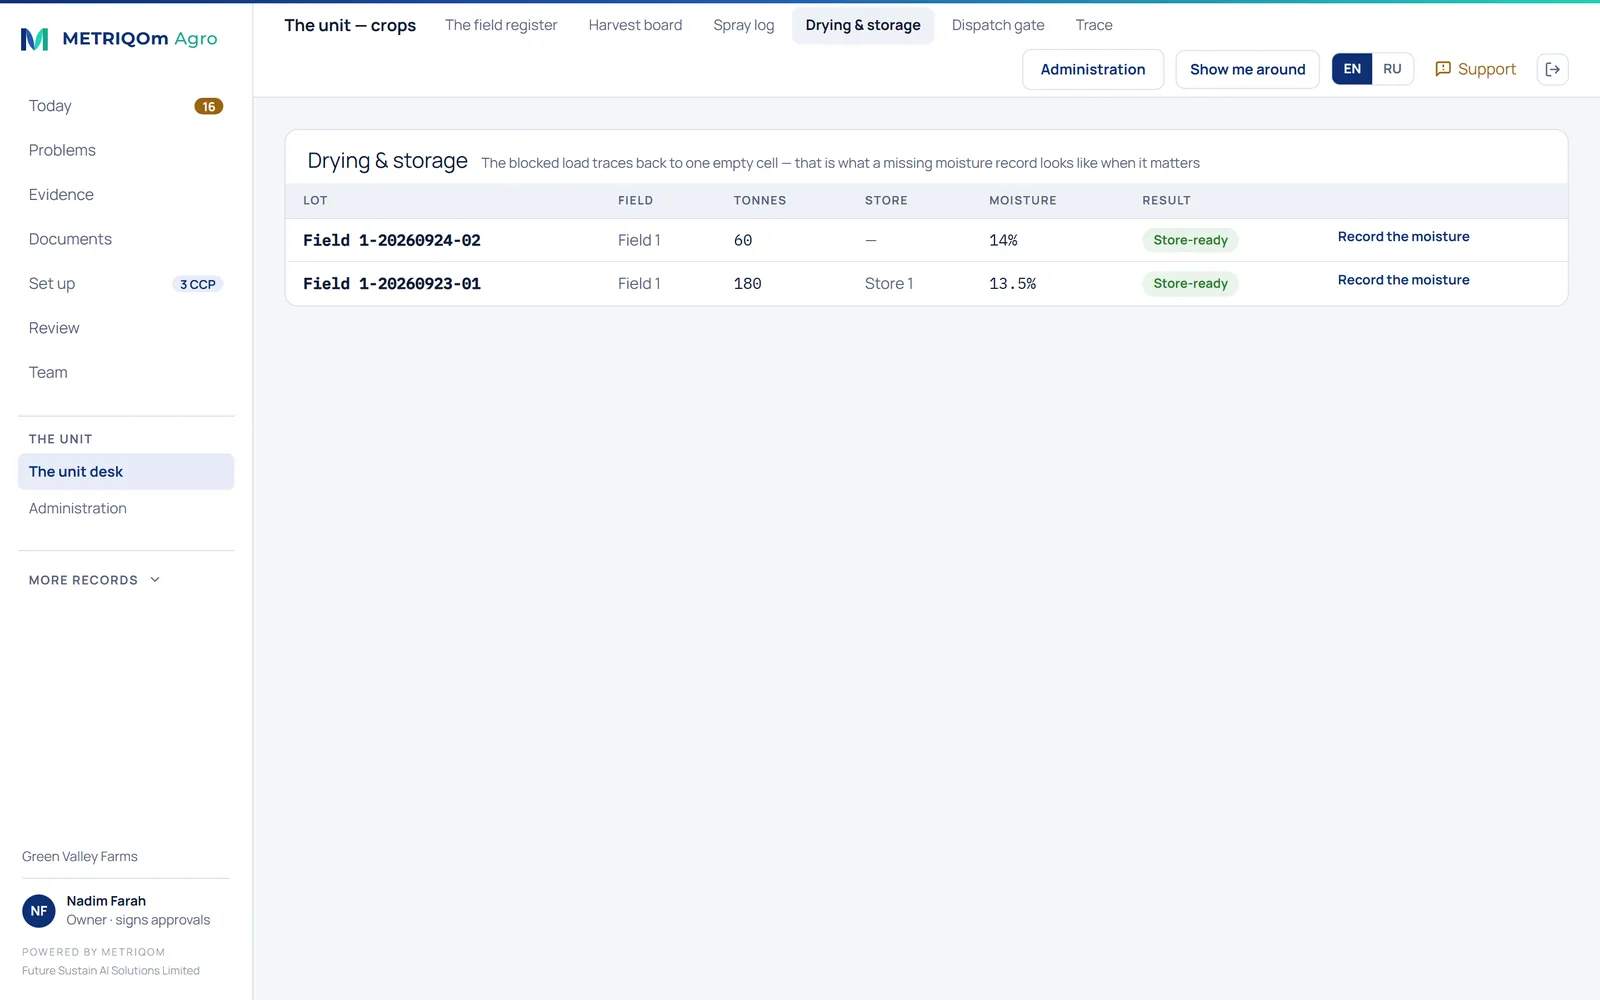Switch to the Spray log tab
Screen dimensions: 1600x1000
point(743,25)
